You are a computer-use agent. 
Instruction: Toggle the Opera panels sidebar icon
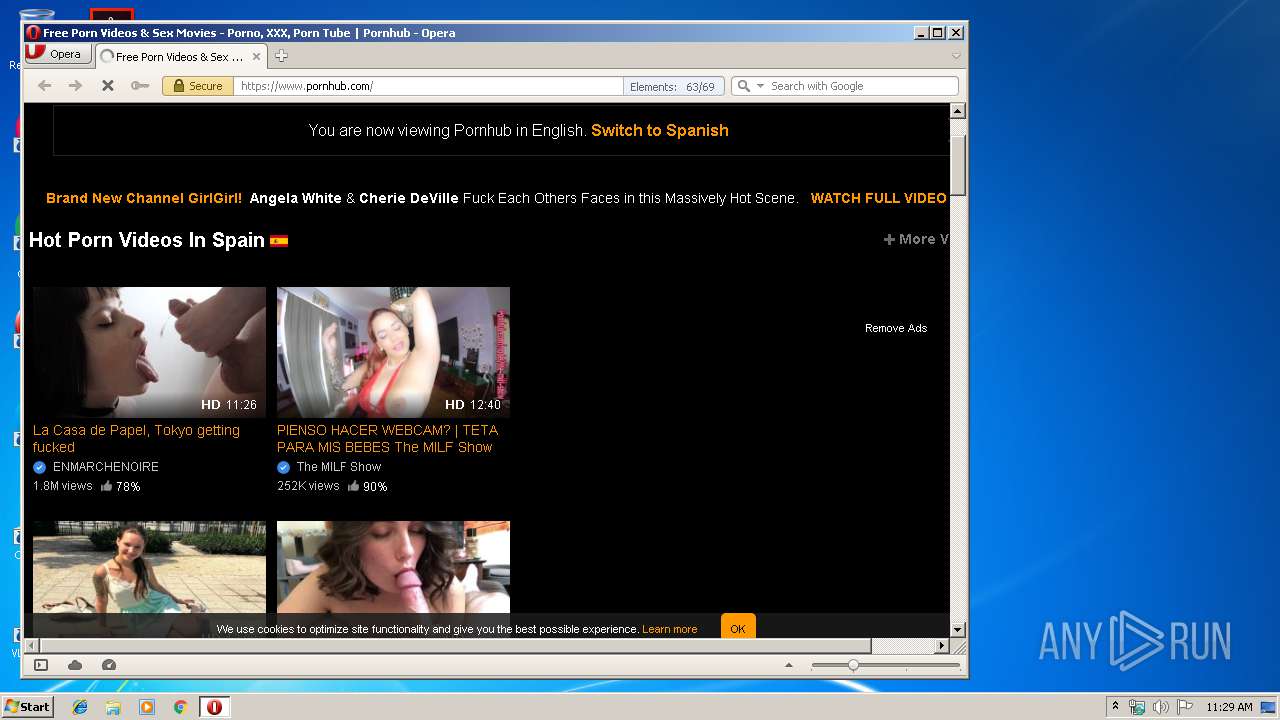tap(41, 665)
